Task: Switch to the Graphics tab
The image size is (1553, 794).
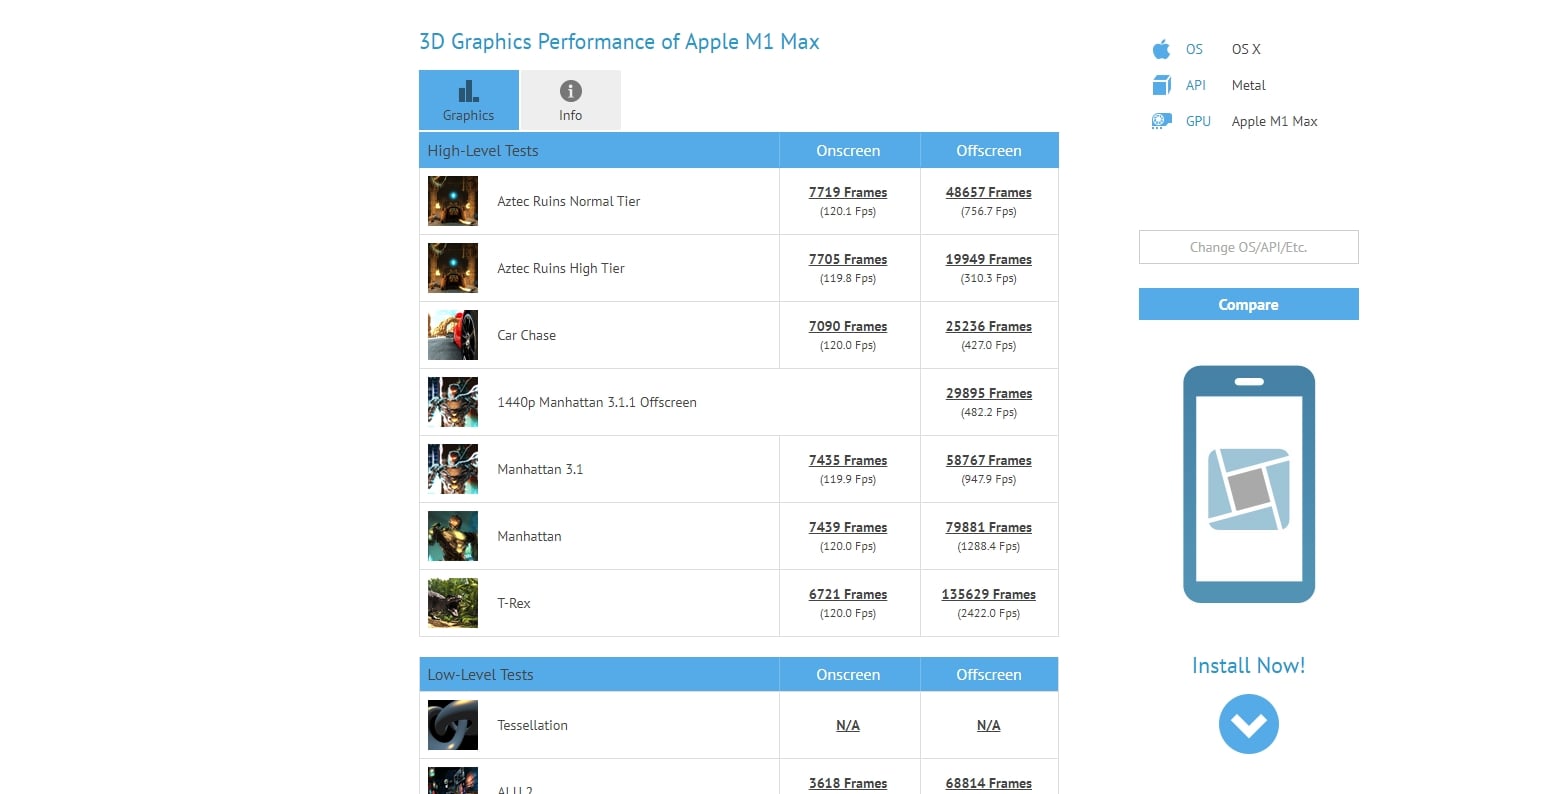Action: point(469,100)
